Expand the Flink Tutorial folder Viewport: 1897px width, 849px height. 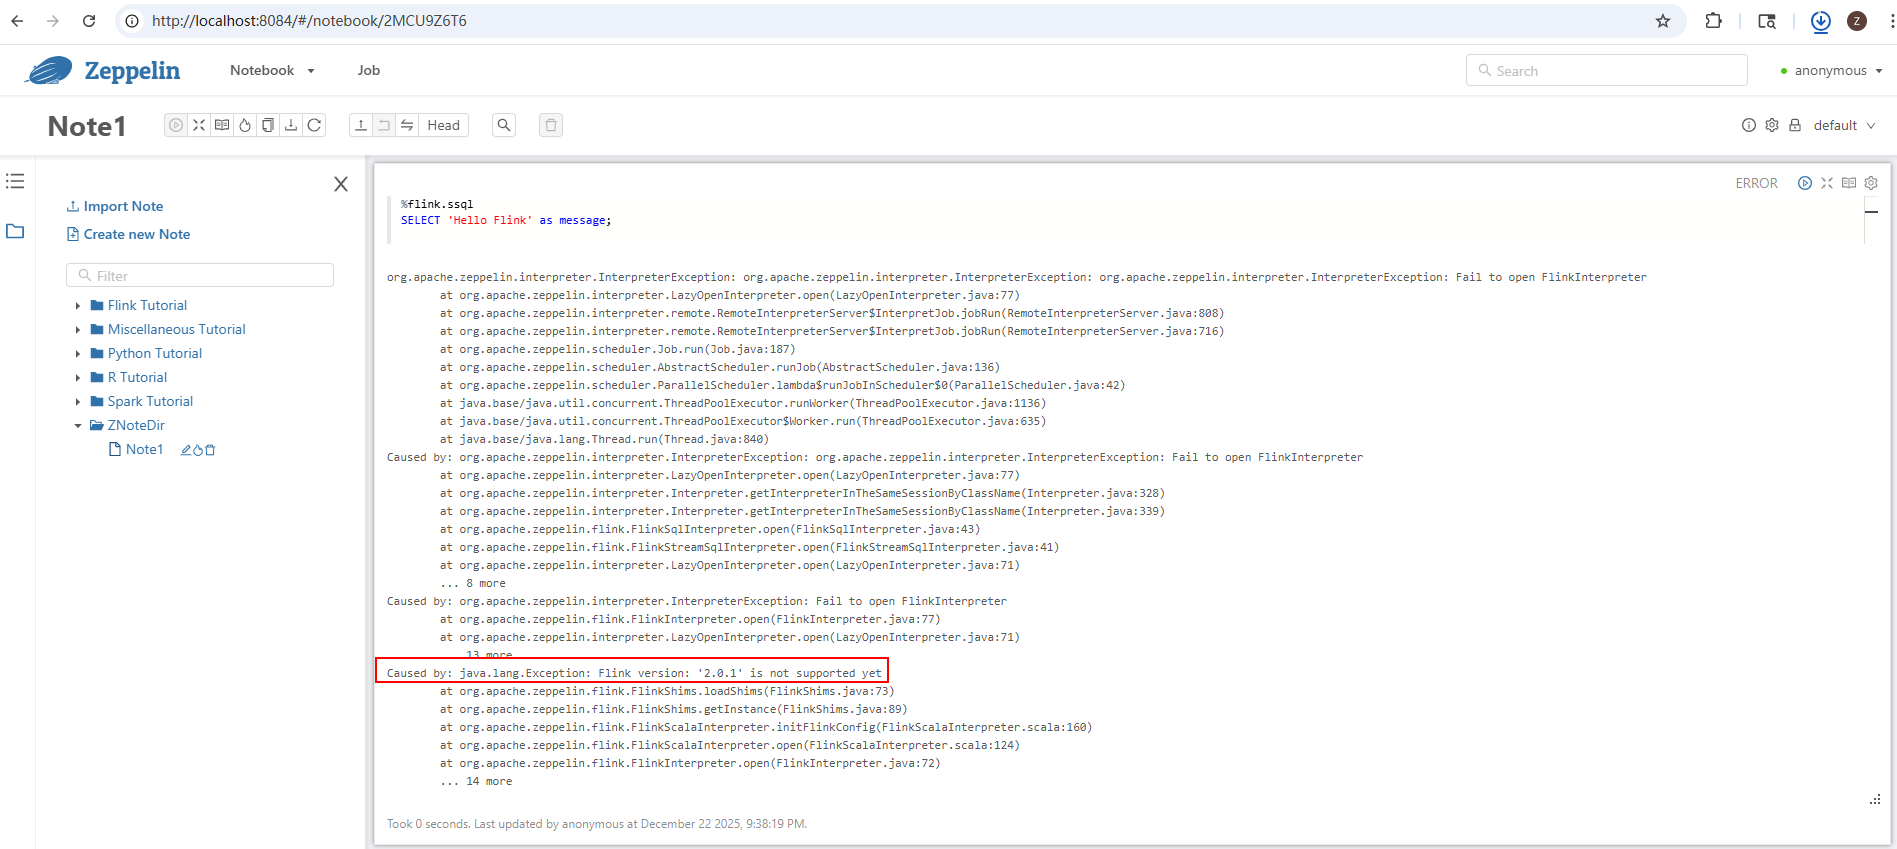(78, 305)
